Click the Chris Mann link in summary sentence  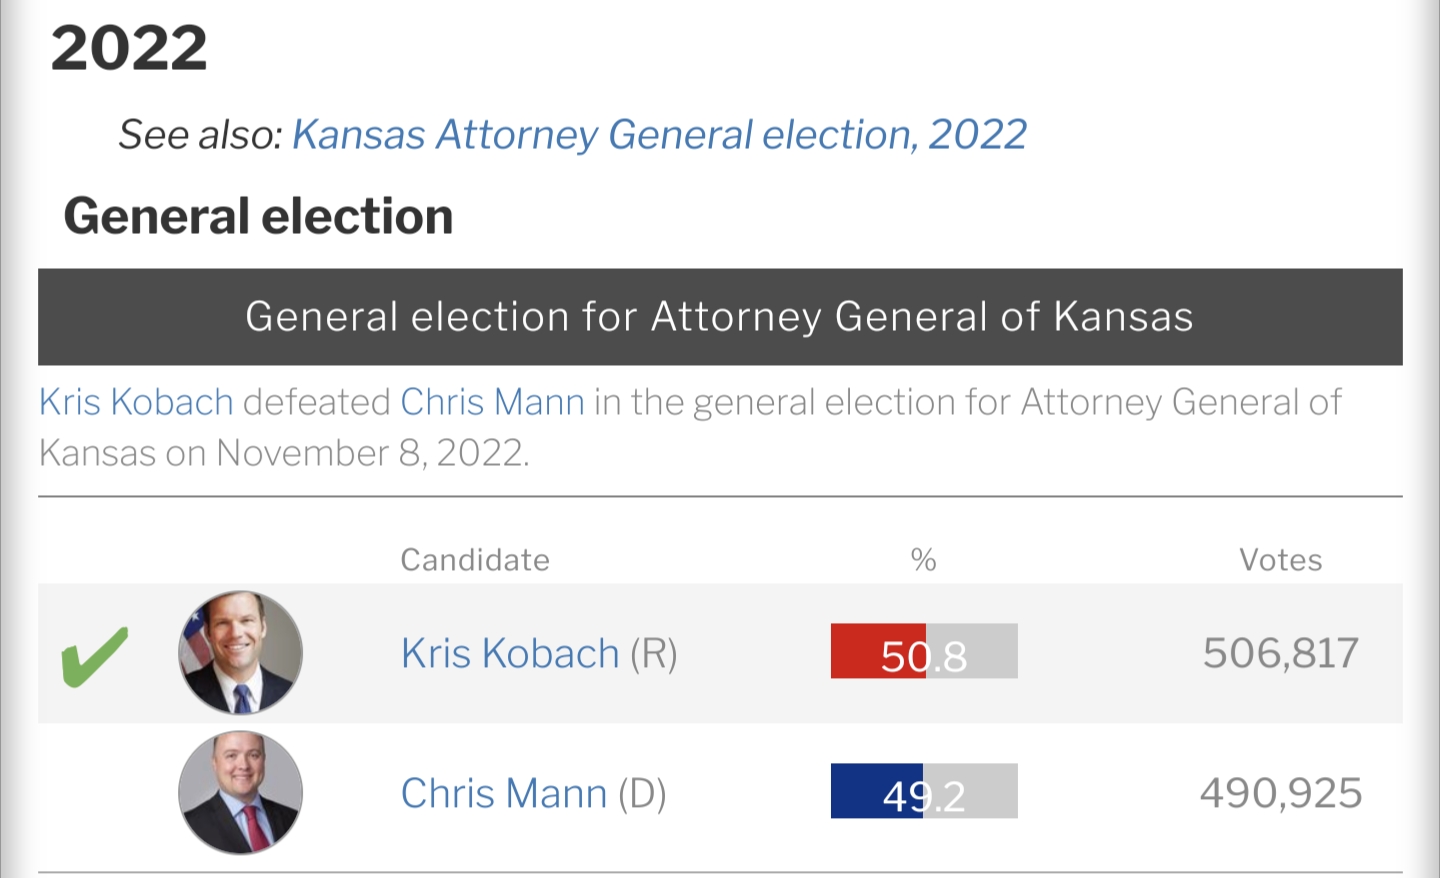[x=492, y=402]
